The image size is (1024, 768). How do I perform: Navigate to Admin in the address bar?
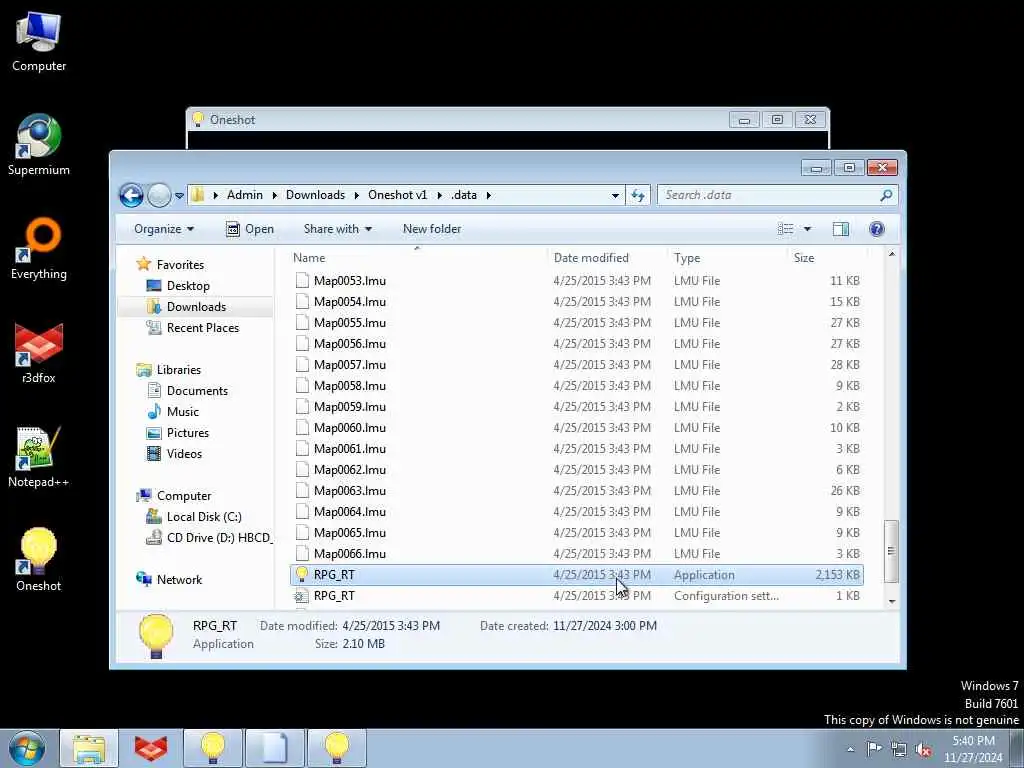pos(245,195)
